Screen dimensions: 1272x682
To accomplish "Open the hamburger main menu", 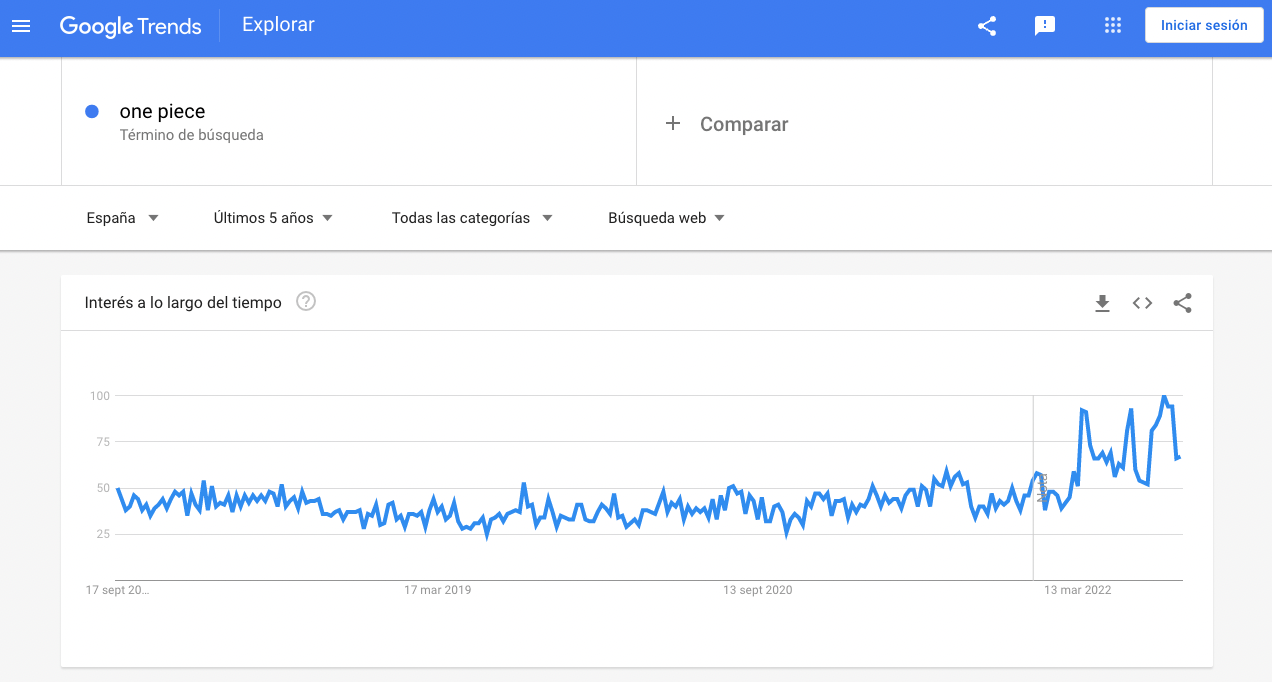I will tap(21, 26).
